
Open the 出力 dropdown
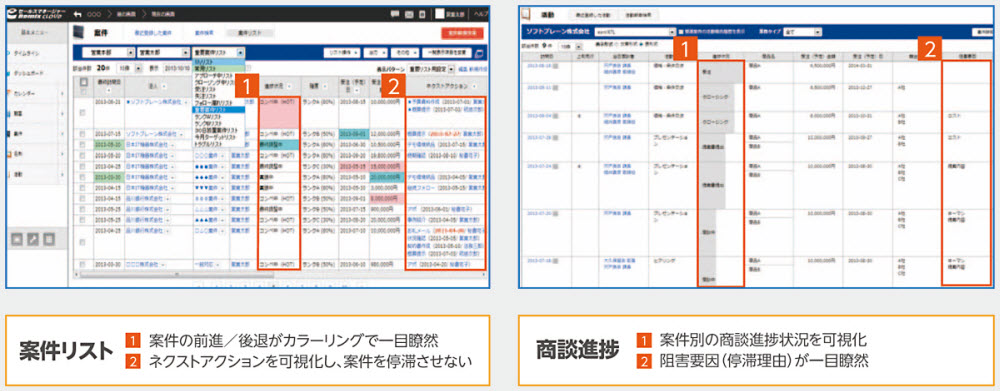[x=377, y=53]
